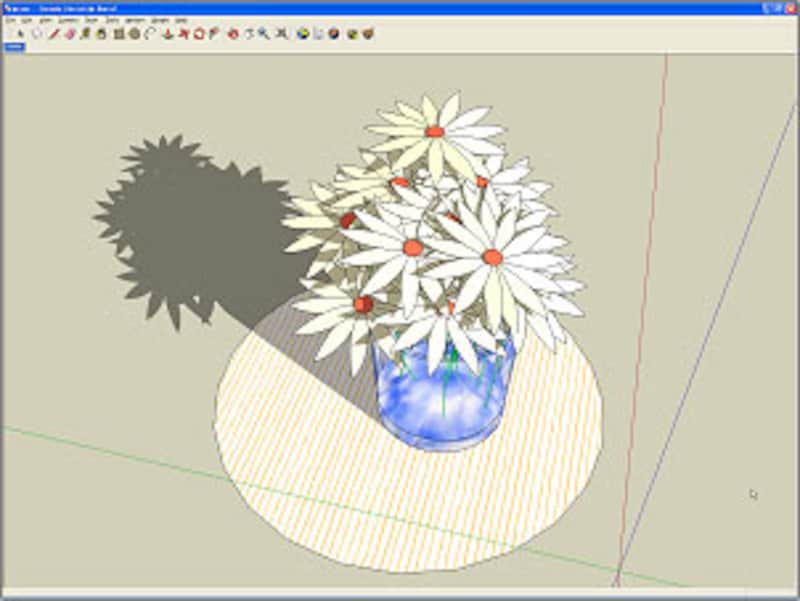Choose the Move tool with red arrows
800x601 pixels.
click(183, 34)
